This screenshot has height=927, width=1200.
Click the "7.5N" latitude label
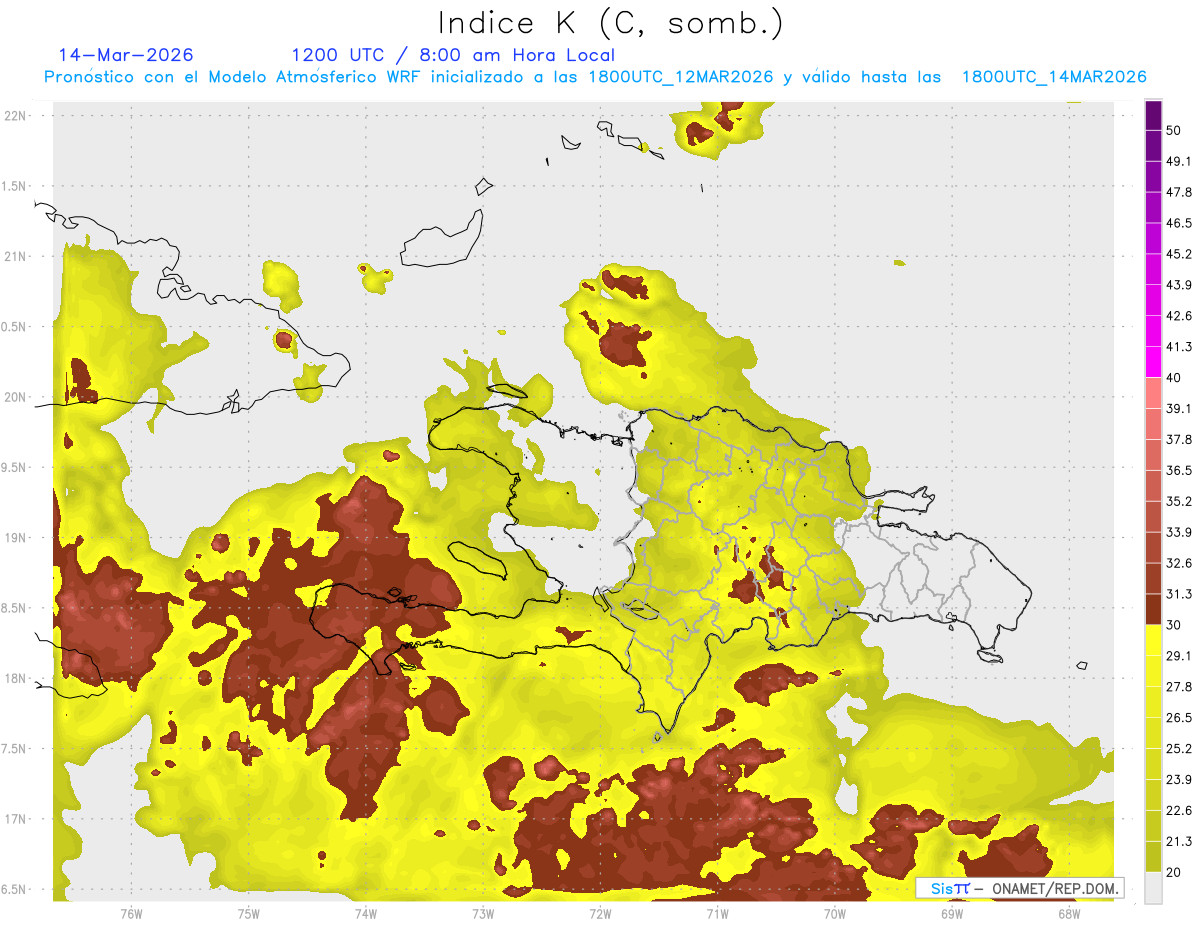click(x=15, y=748)
